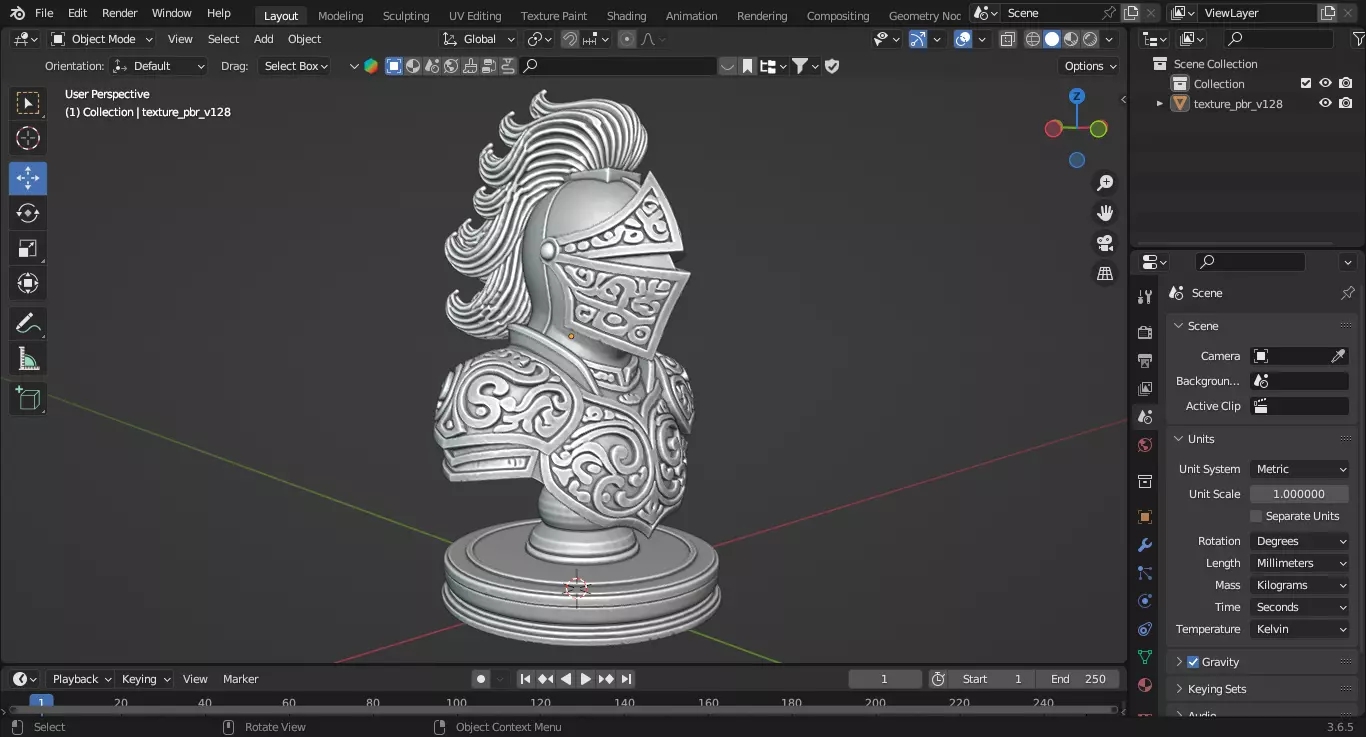
Task: Open the World properties tab
Action: pyautogui.click(x=1145, y=445)
